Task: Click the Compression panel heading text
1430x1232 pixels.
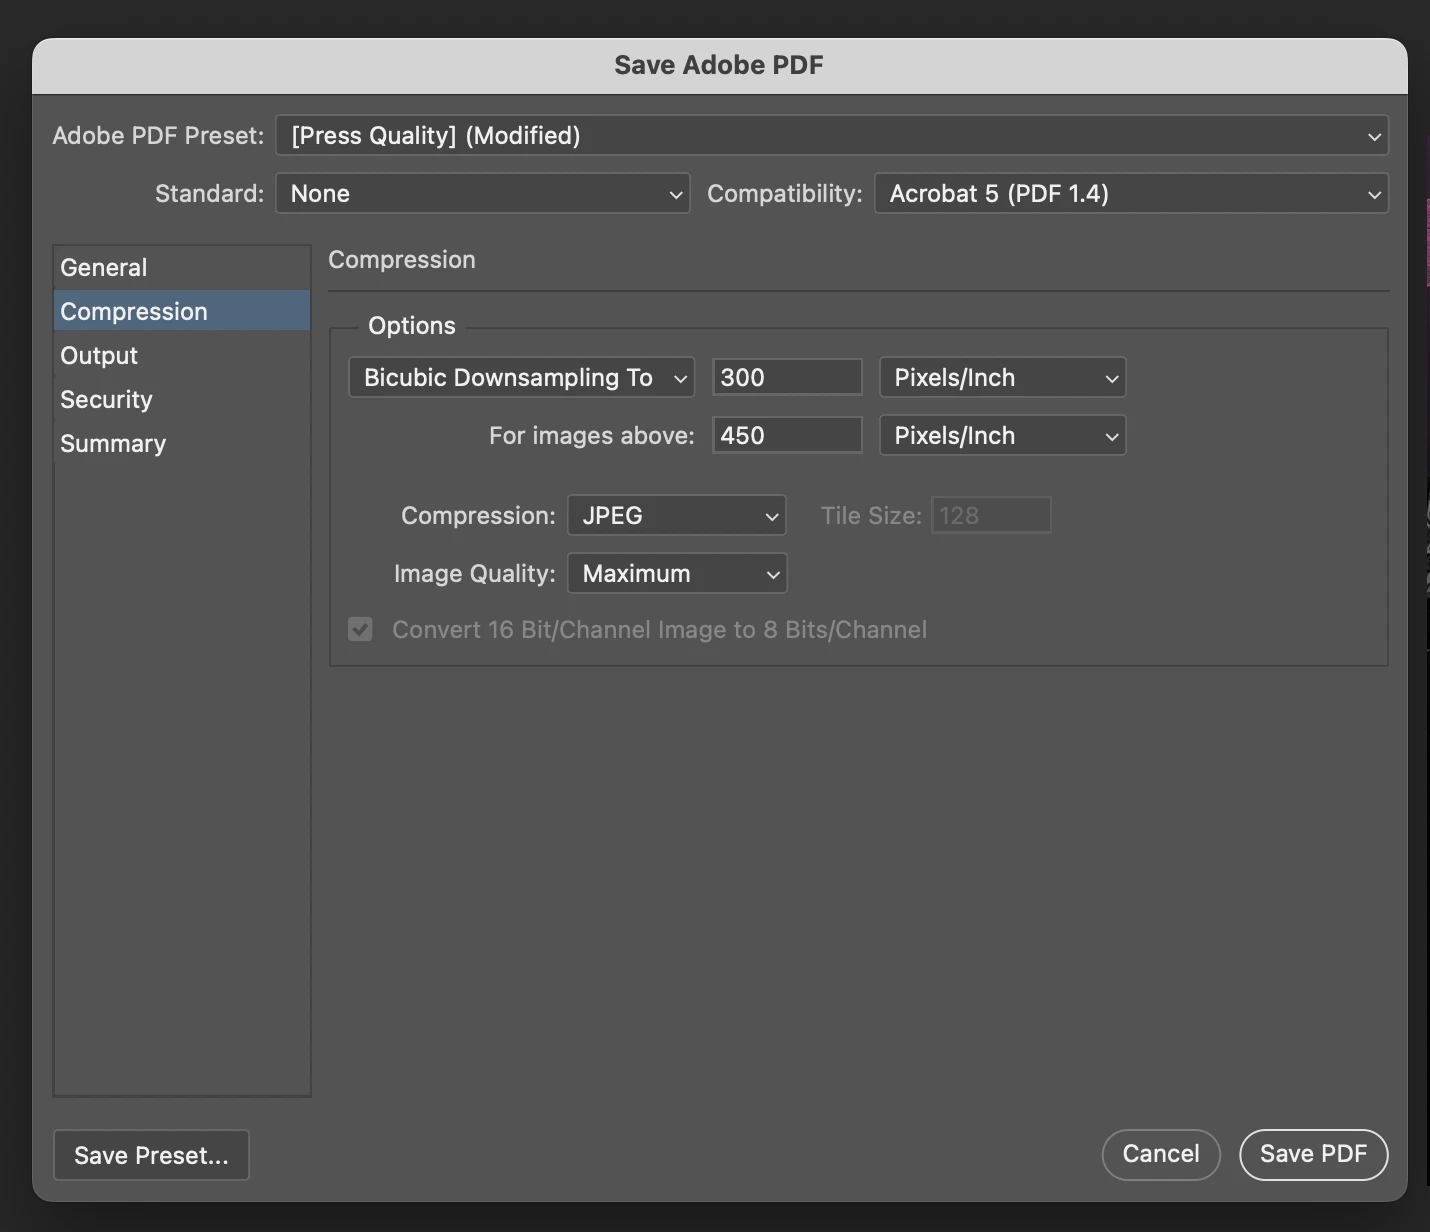Action: click(x=402, y=260)
